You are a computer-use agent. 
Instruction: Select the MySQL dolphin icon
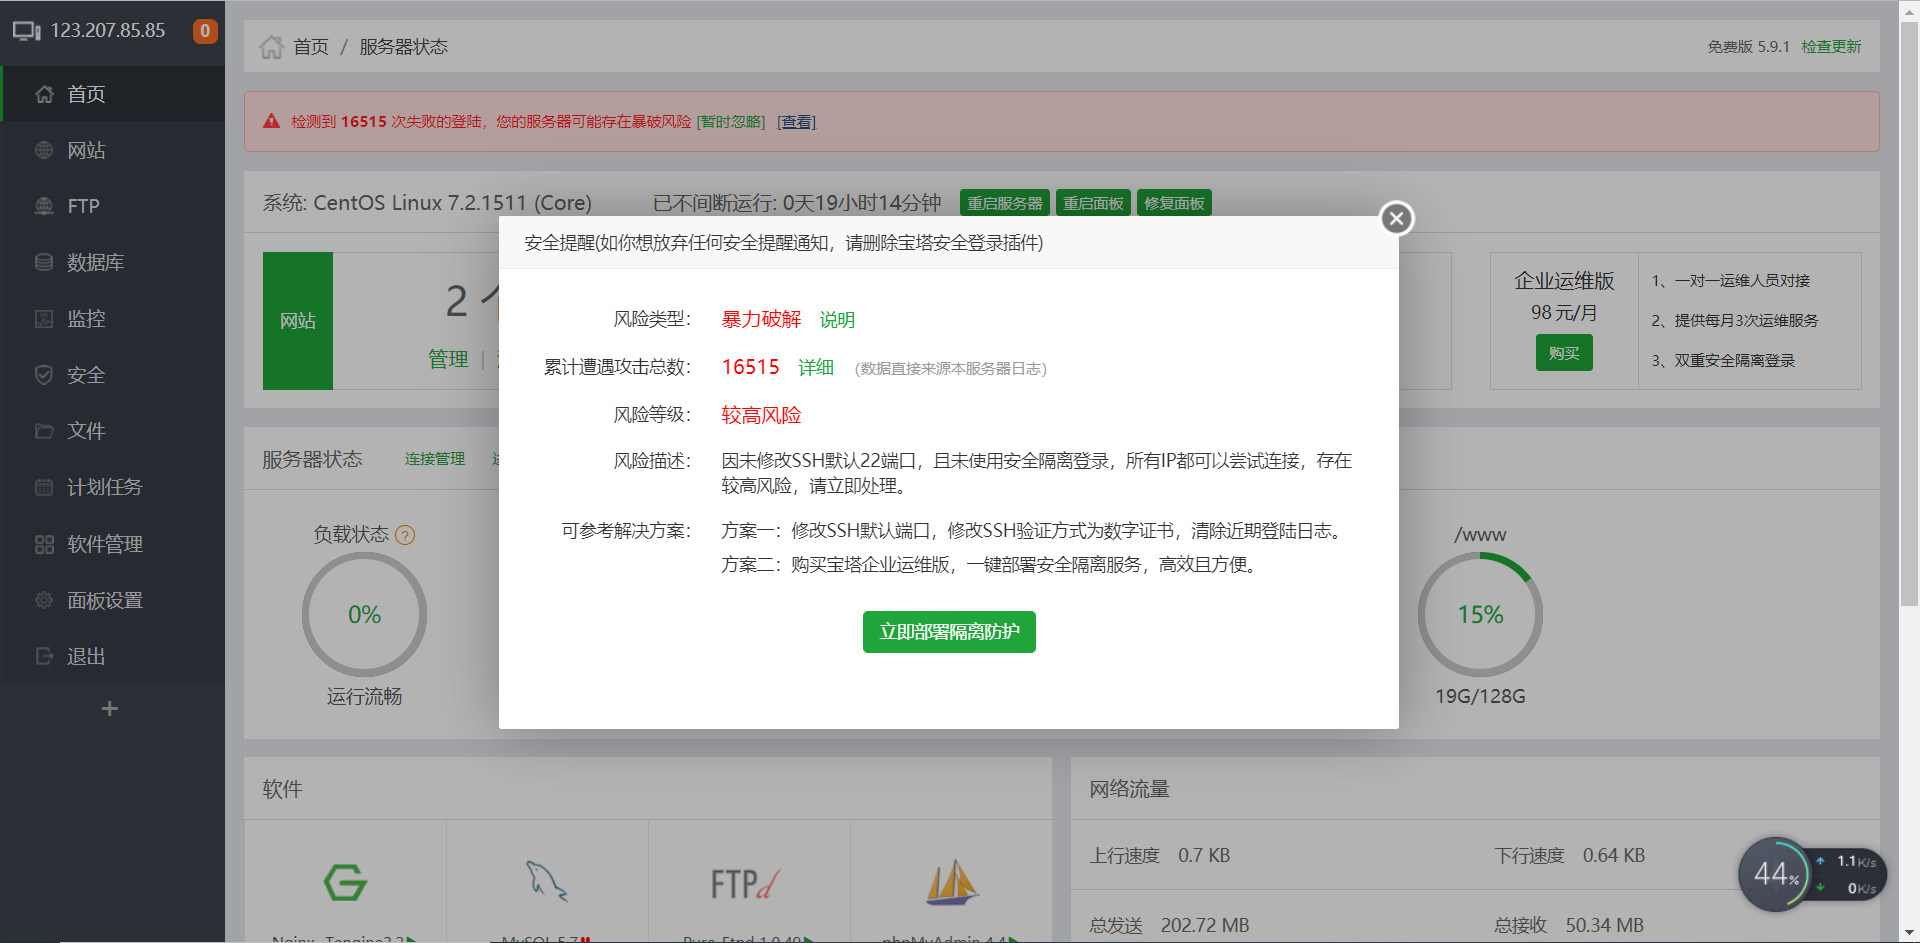pyautogui.click(x=546, y=880)
